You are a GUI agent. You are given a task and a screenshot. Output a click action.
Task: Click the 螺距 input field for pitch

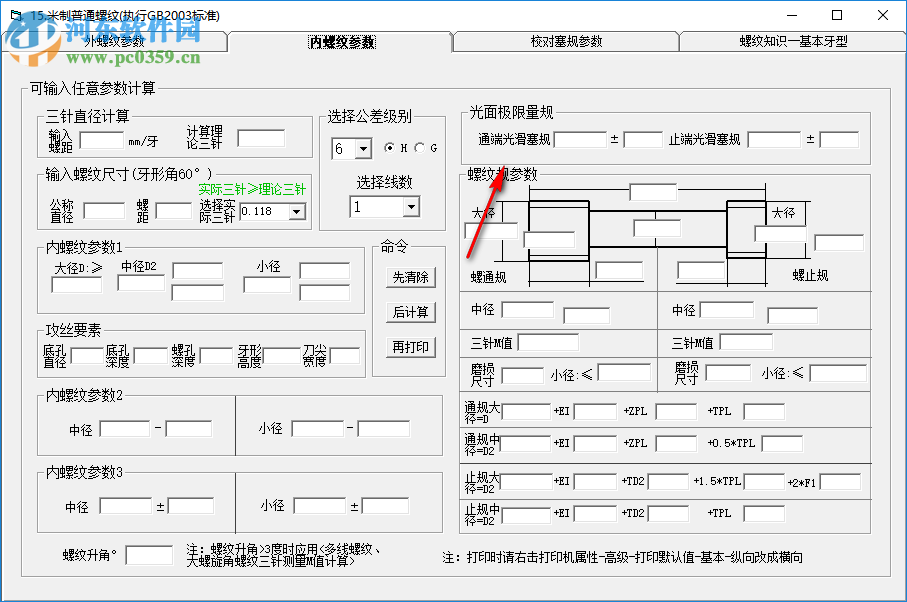coord(174,211)
